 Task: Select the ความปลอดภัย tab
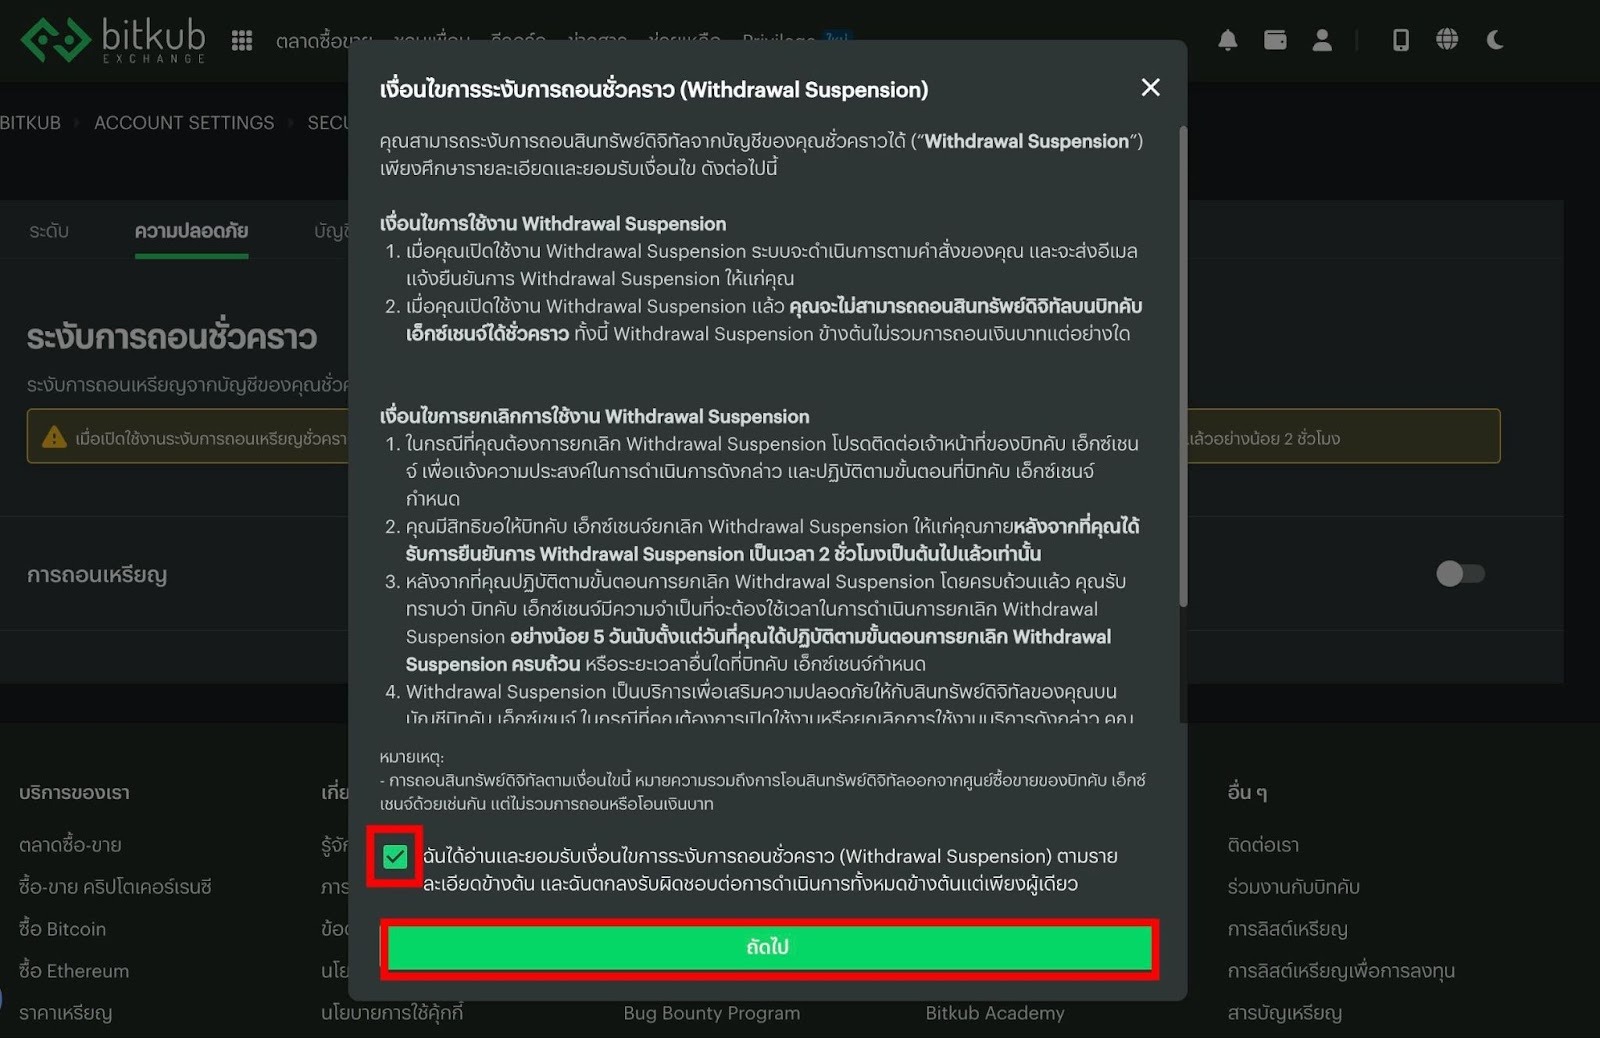tap(191, 231)
